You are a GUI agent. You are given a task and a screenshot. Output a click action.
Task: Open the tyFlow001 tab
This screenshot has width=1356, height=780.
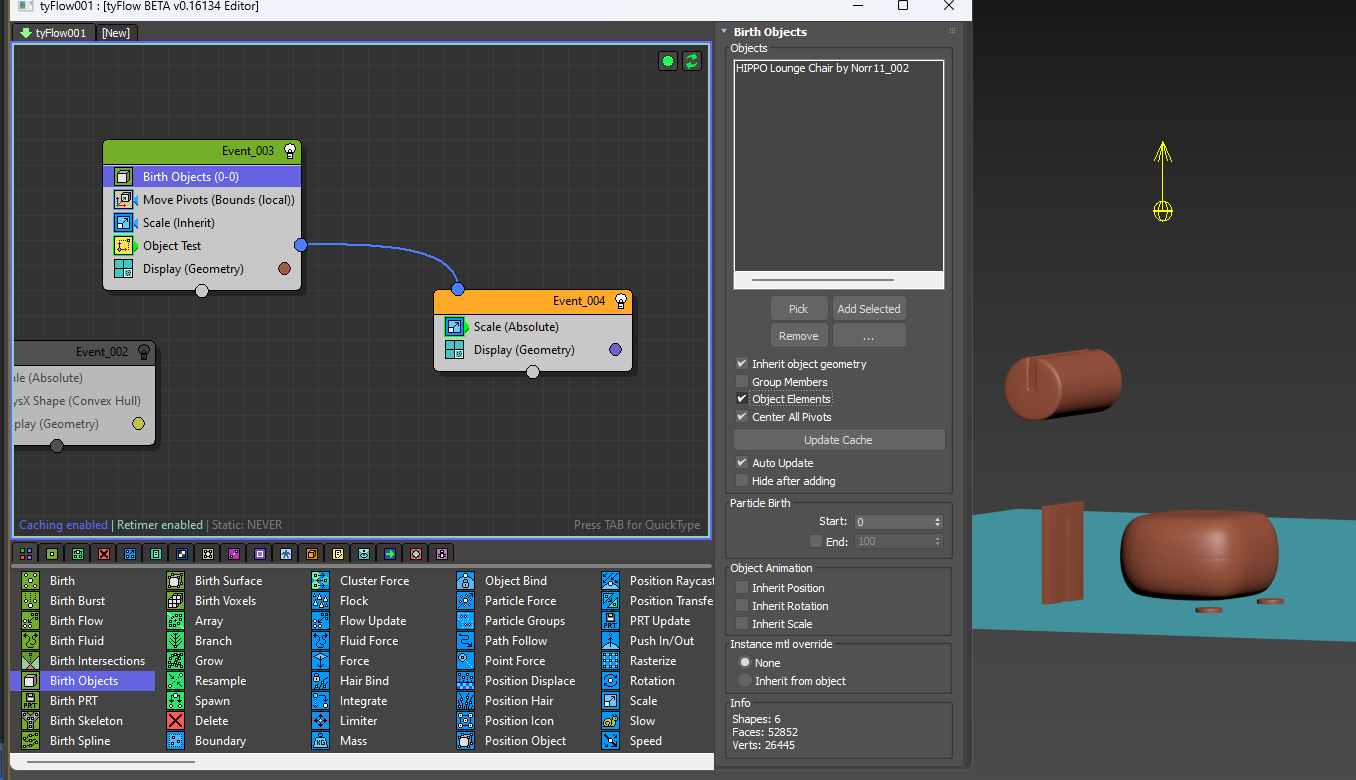point(54,33)
